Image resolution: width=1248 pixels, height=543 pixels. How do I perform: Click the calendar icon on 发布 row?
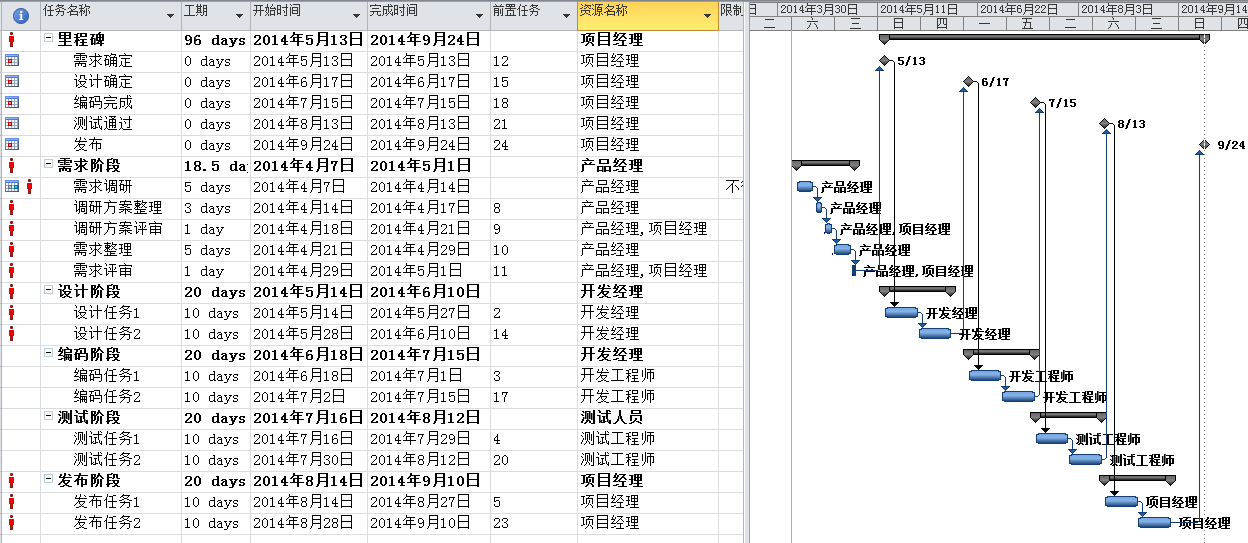(12, 145)
